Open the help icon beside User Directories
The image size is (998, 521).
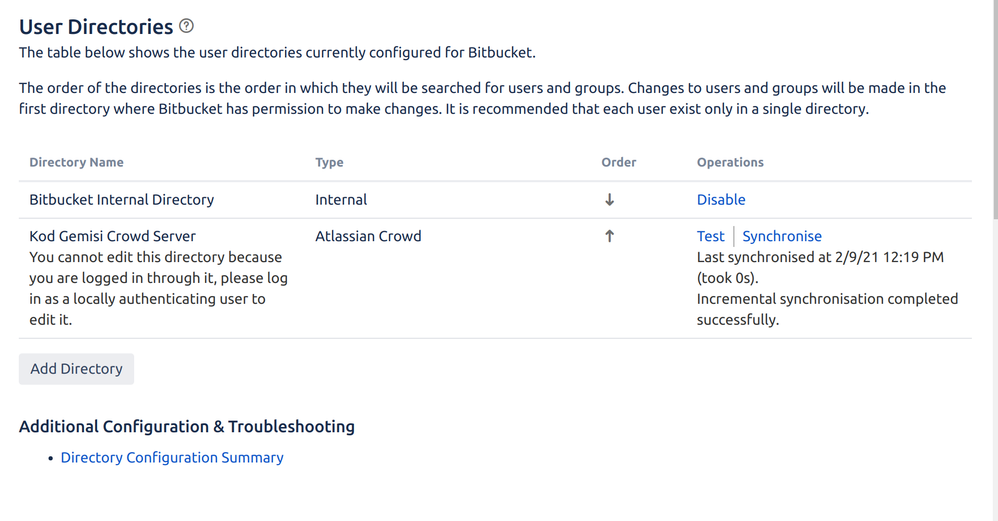click(x=186, y=26)
